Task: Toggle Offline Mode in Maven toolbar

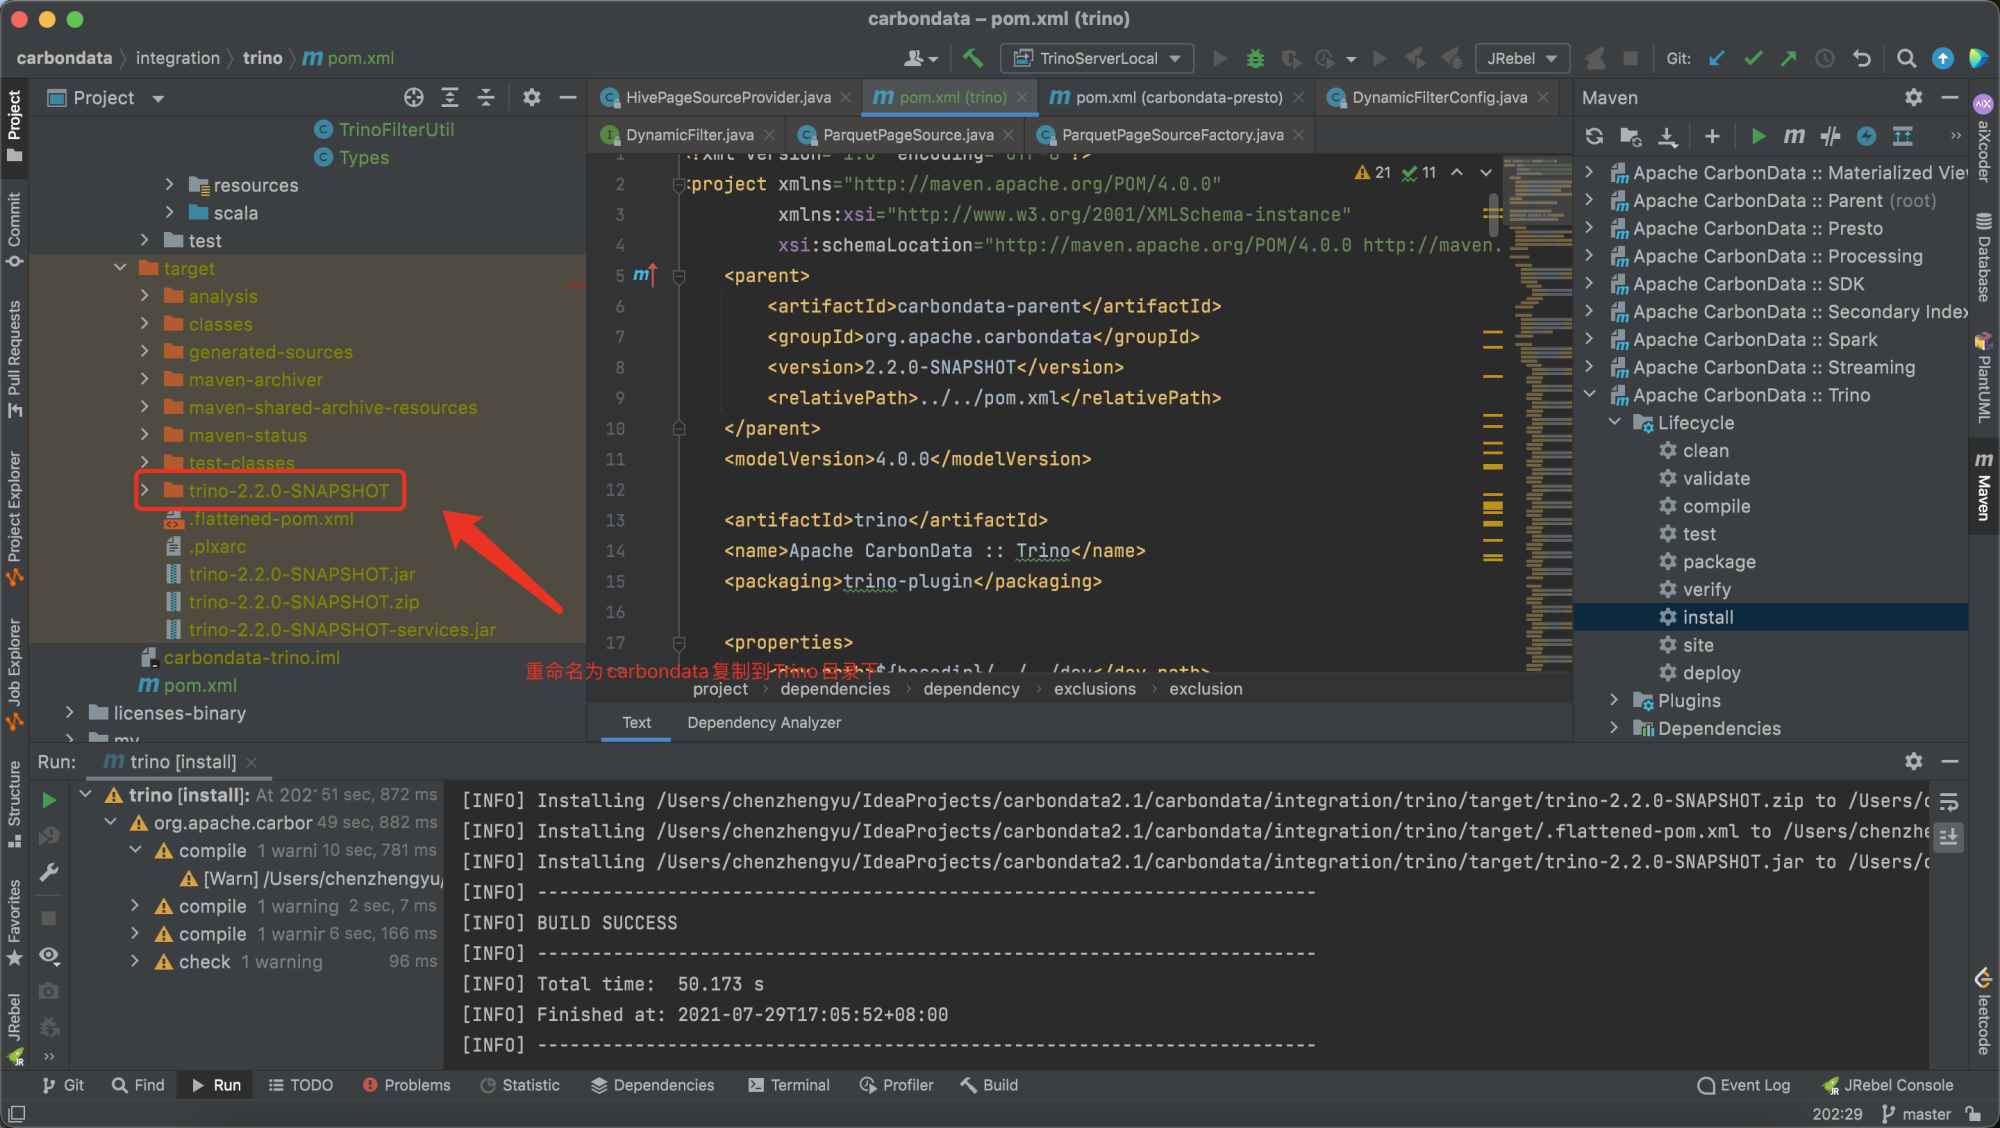Action: (1830, 136)
